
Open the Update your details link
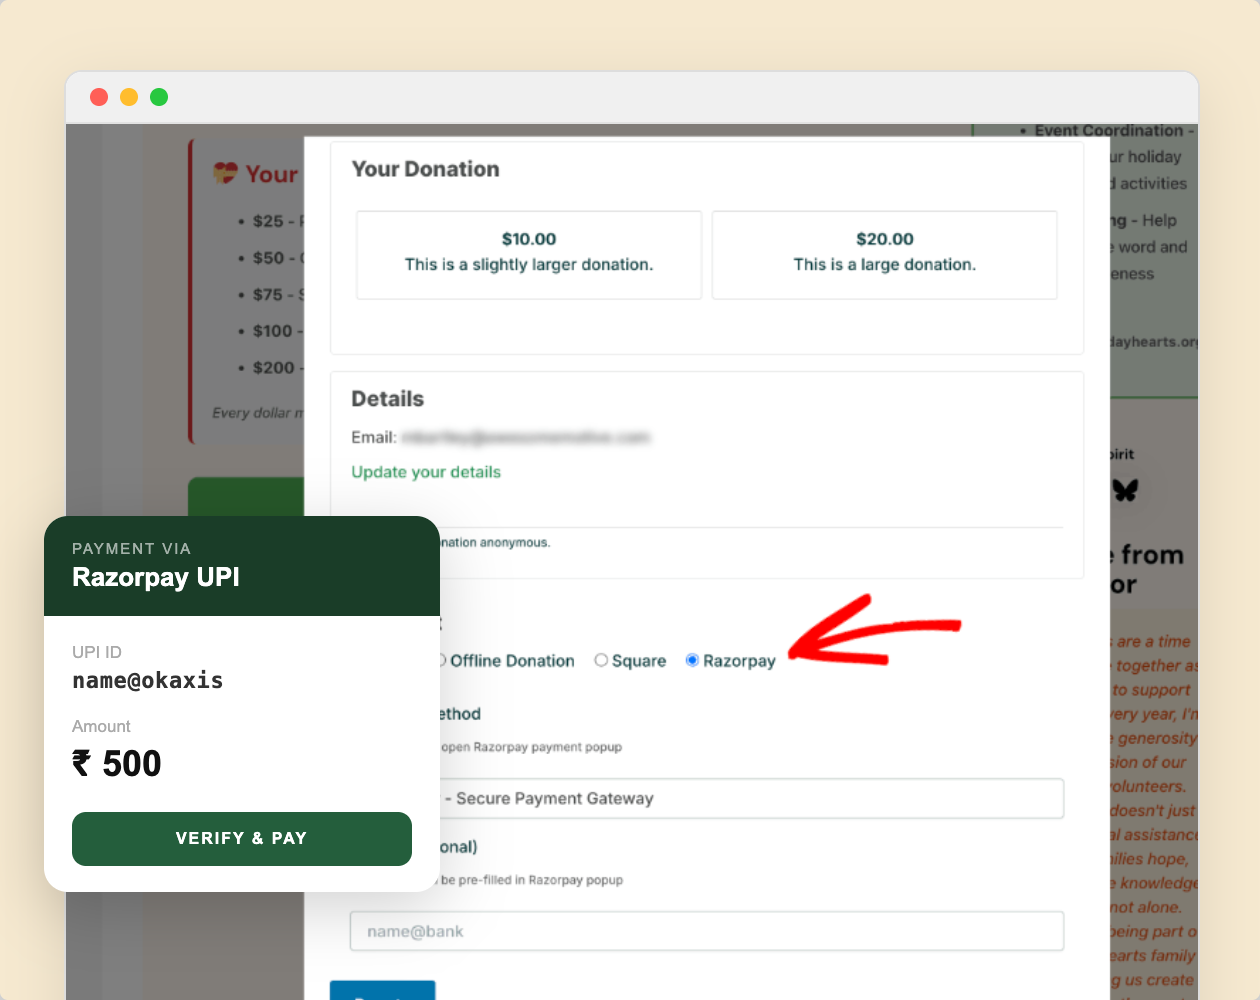coord(426,472)
